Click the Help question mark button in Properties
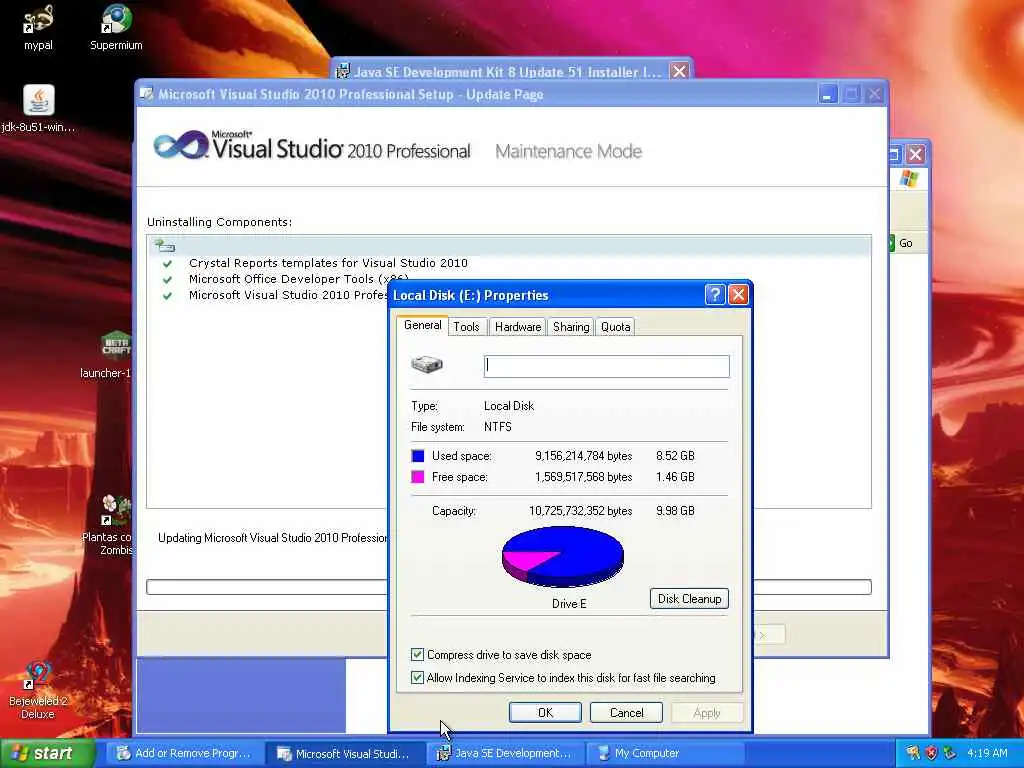This screenshot has width=1024, height=768. point(715,295)
